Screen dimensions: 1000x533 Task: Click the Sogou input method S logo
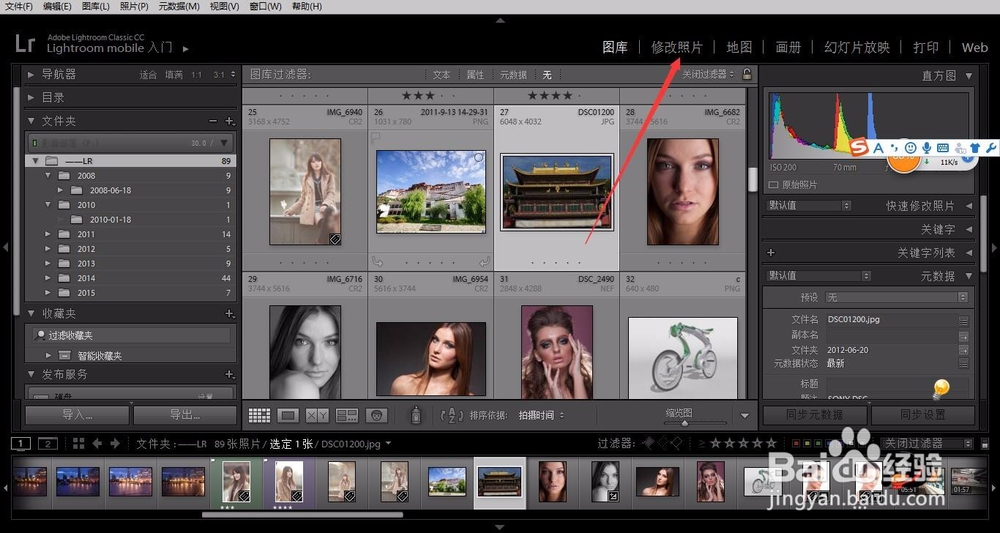pos(859,147)
